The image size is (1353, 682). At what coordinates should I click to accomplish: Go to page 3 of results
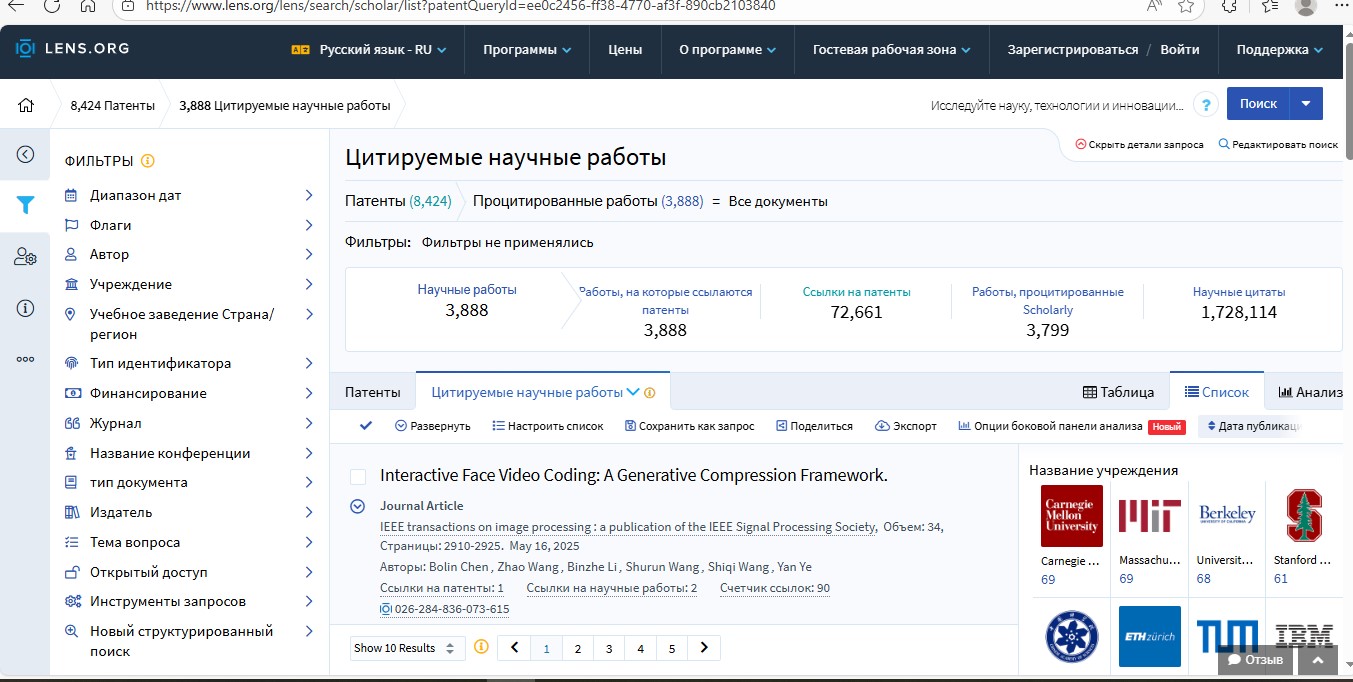tap(609, 648)
